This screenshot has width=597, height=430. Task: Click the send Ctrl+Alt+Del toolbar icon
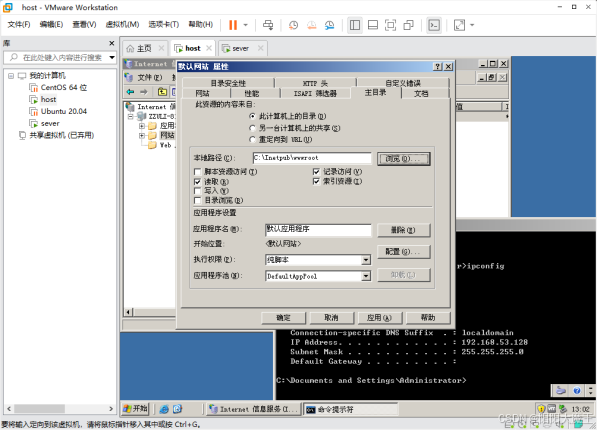click(x=268, y=25)
